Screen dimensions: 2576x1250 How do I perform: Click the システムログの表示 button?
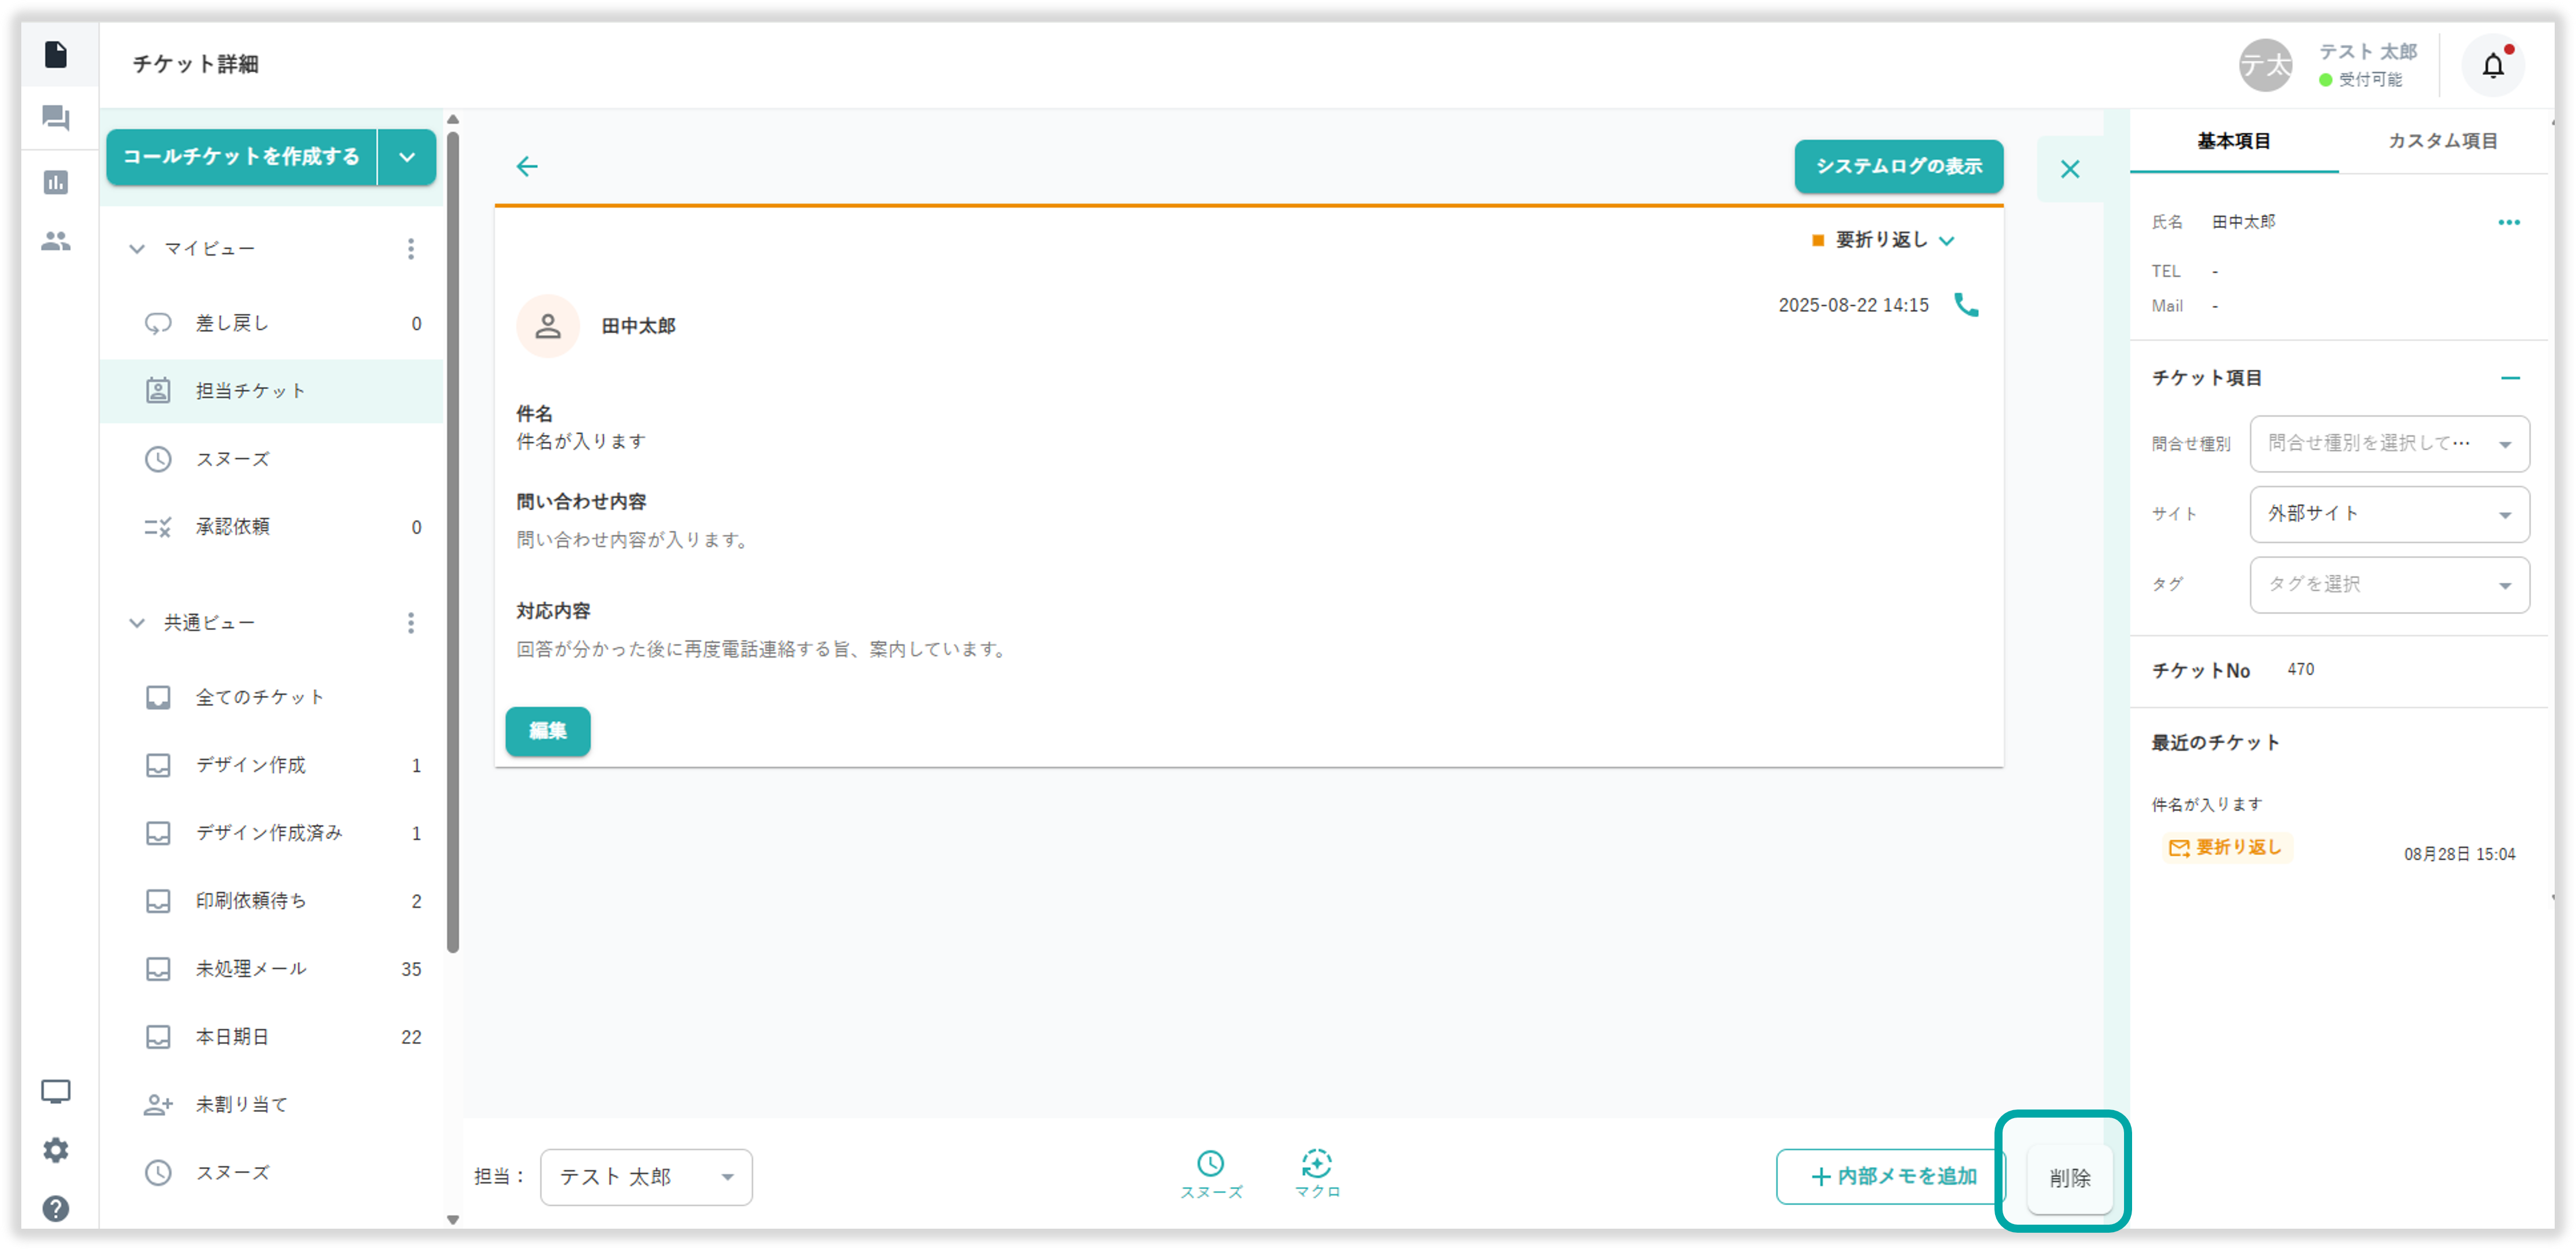tap(1898, 166)
